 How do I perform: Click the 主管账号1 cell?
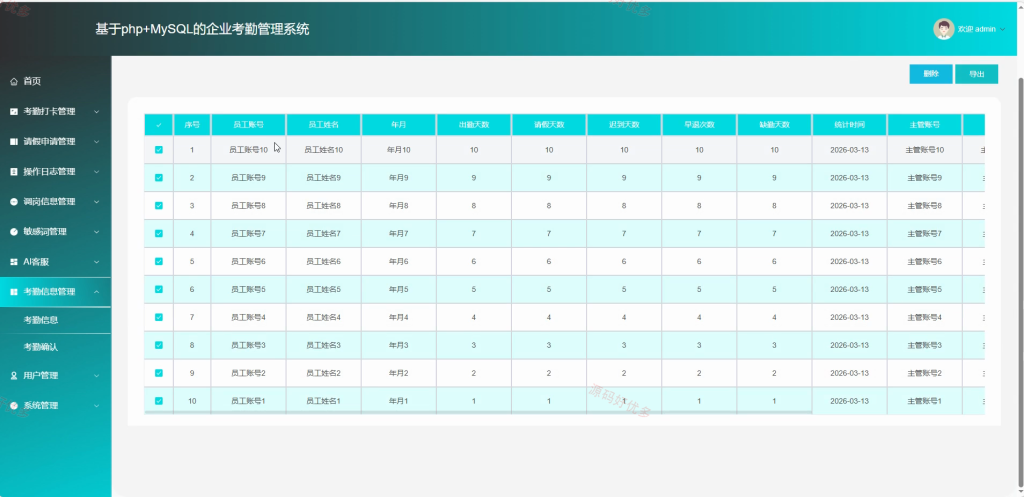924,401
